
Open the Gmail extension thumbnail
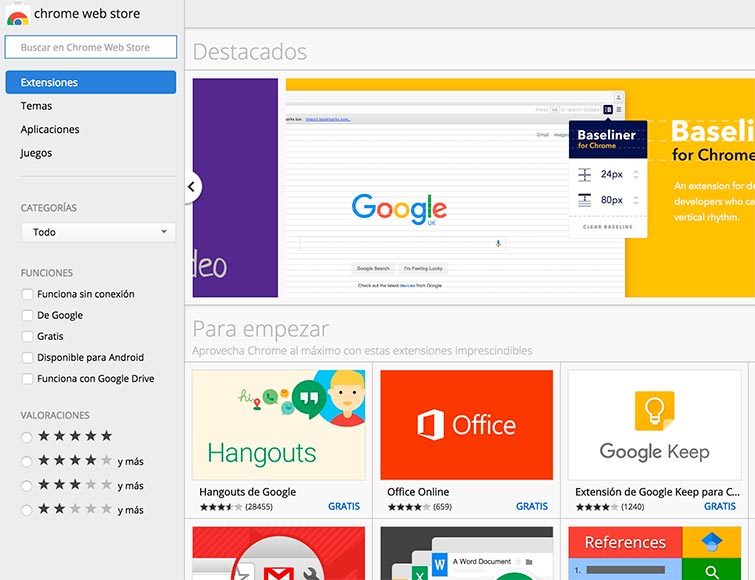click(278, 553)
